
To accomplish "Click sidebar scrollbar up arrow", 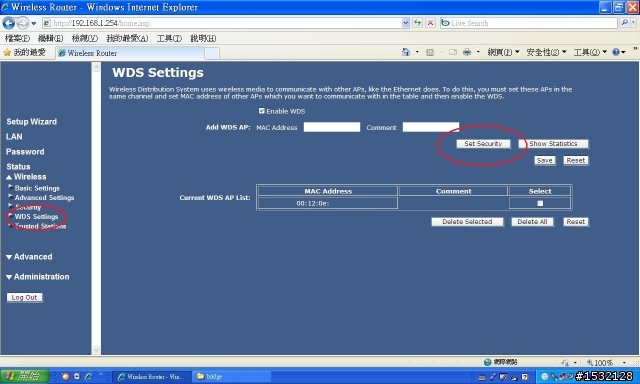I will point(96,67).
